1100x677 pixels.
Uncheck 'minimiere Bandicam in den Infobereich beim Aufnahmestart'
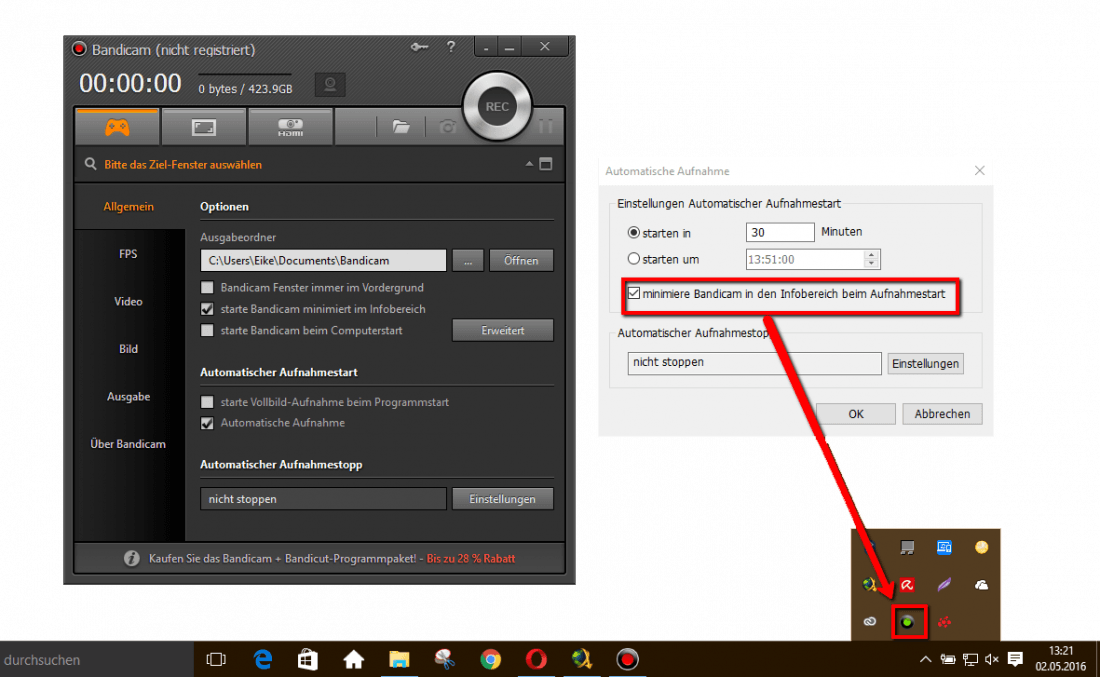634,294
